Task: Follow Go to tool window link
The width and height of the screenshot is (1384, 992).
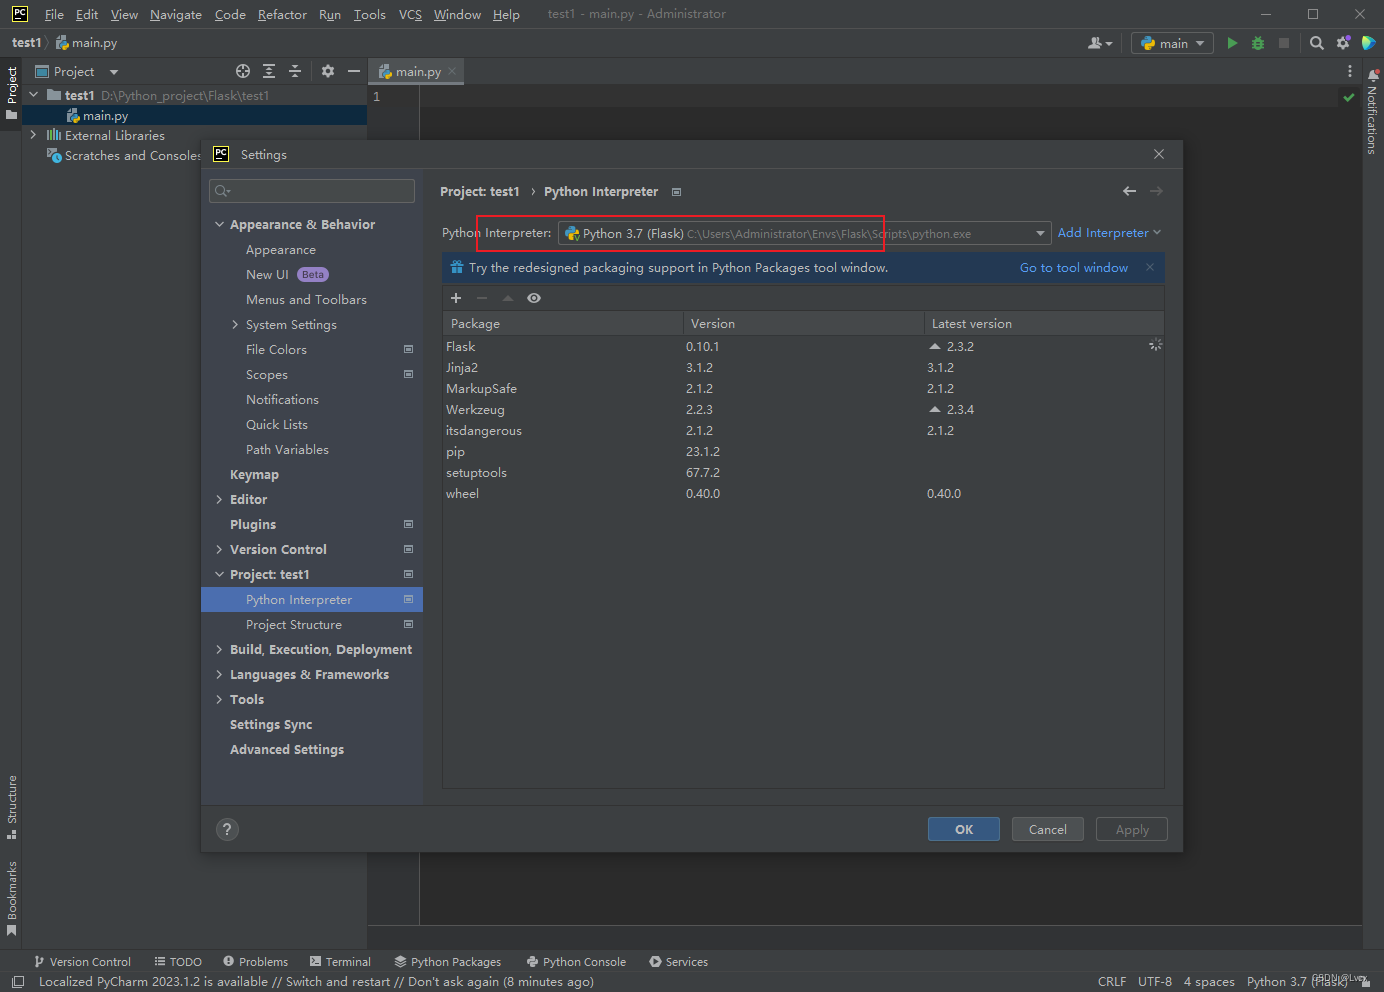Action: (x=1074, y=267)
